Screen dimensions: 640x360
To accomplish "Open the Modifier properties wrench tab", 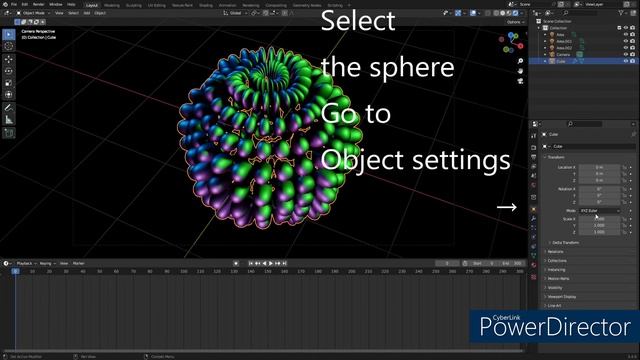I will point(533,219).
